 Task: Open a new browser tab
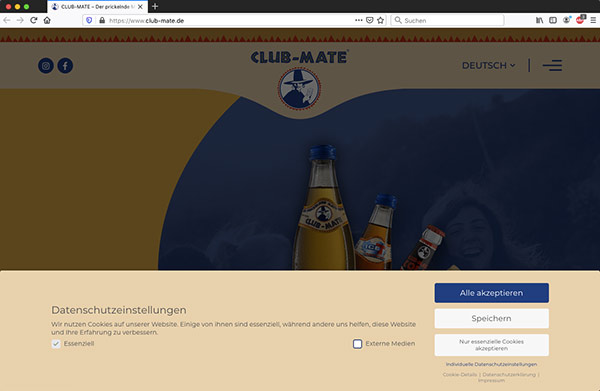pyautogui.click(x=155, y=7)
